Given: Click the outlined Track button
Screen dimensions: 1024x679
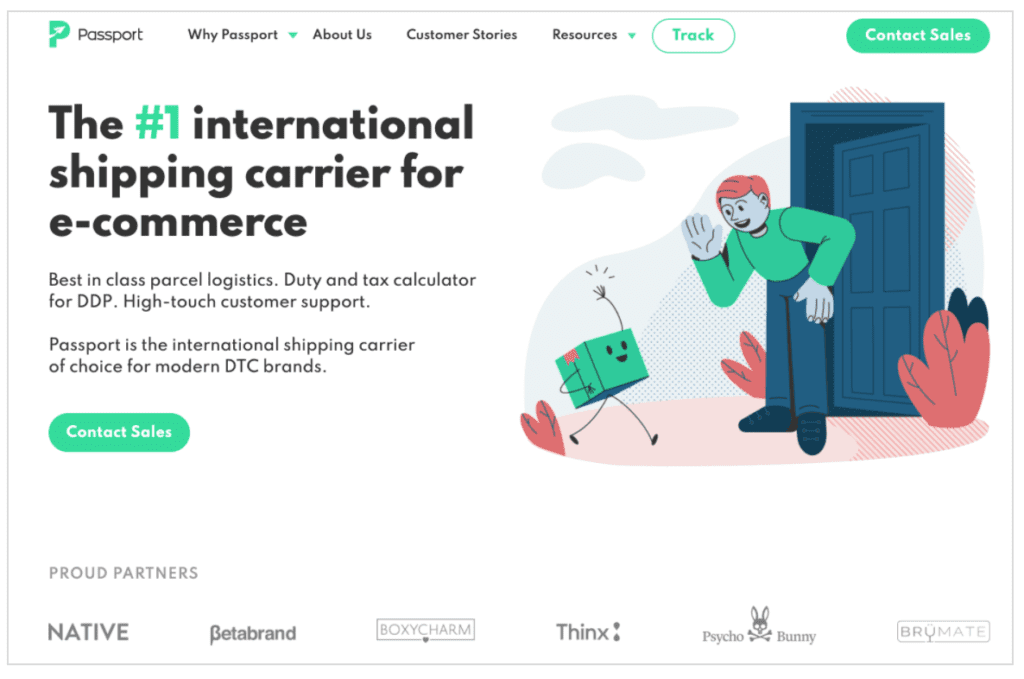Looking at the screenshot, I should (x=693, y=35).
